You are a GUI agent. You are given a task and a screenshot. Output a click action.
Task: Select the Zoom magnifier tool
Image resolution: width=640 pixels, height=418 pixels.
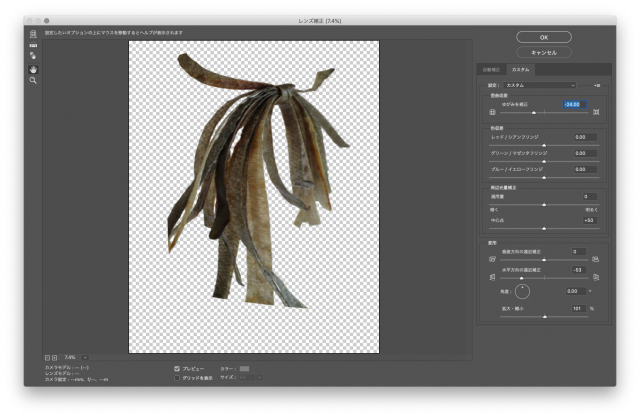coord(33,80)
